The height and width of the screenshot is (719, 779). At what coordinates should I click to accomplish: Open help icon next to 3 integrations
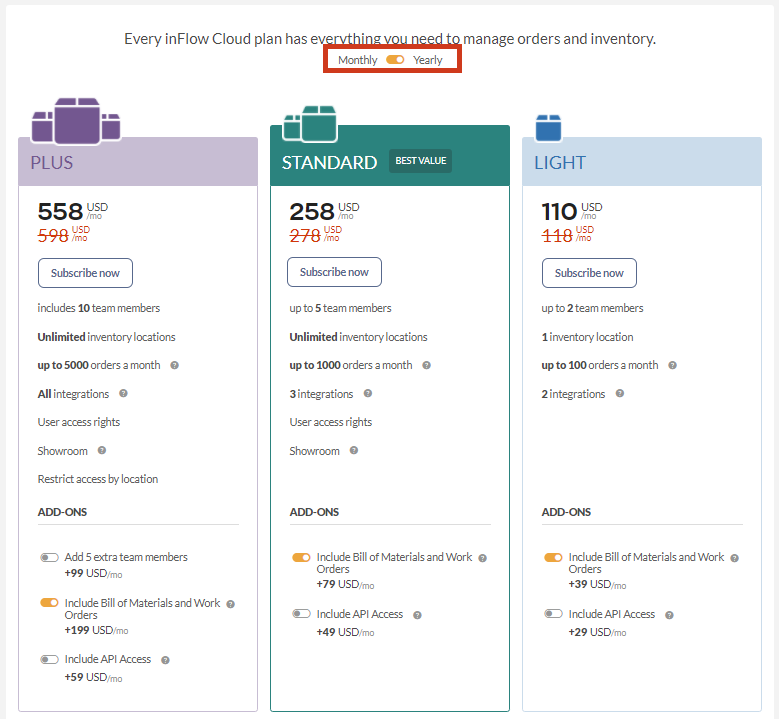click(x=368, y=394)
